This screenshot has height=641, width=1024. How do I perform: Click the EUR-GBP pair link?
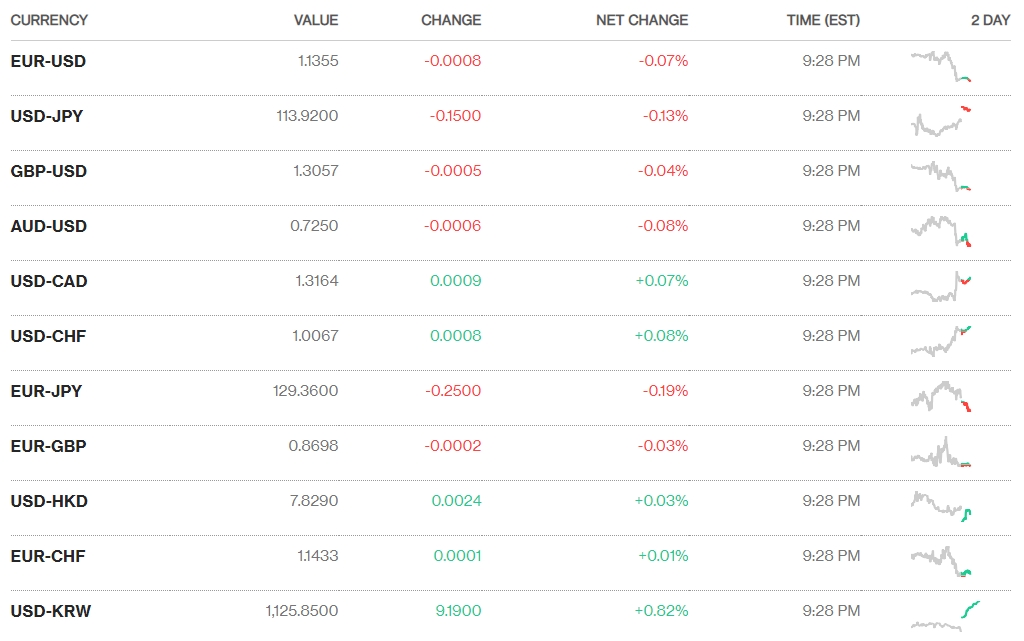[x=48, y=446]
